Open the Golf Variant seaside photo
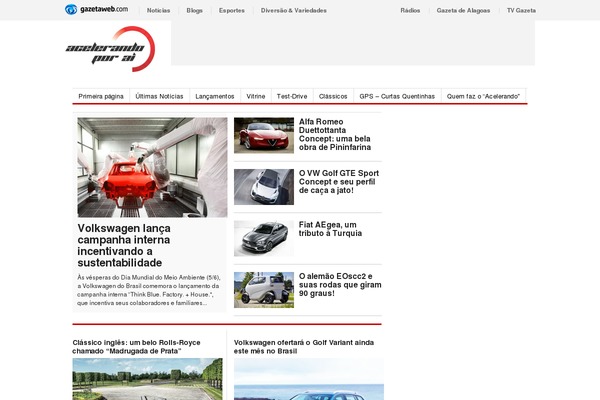 click(x=309, y=379)
